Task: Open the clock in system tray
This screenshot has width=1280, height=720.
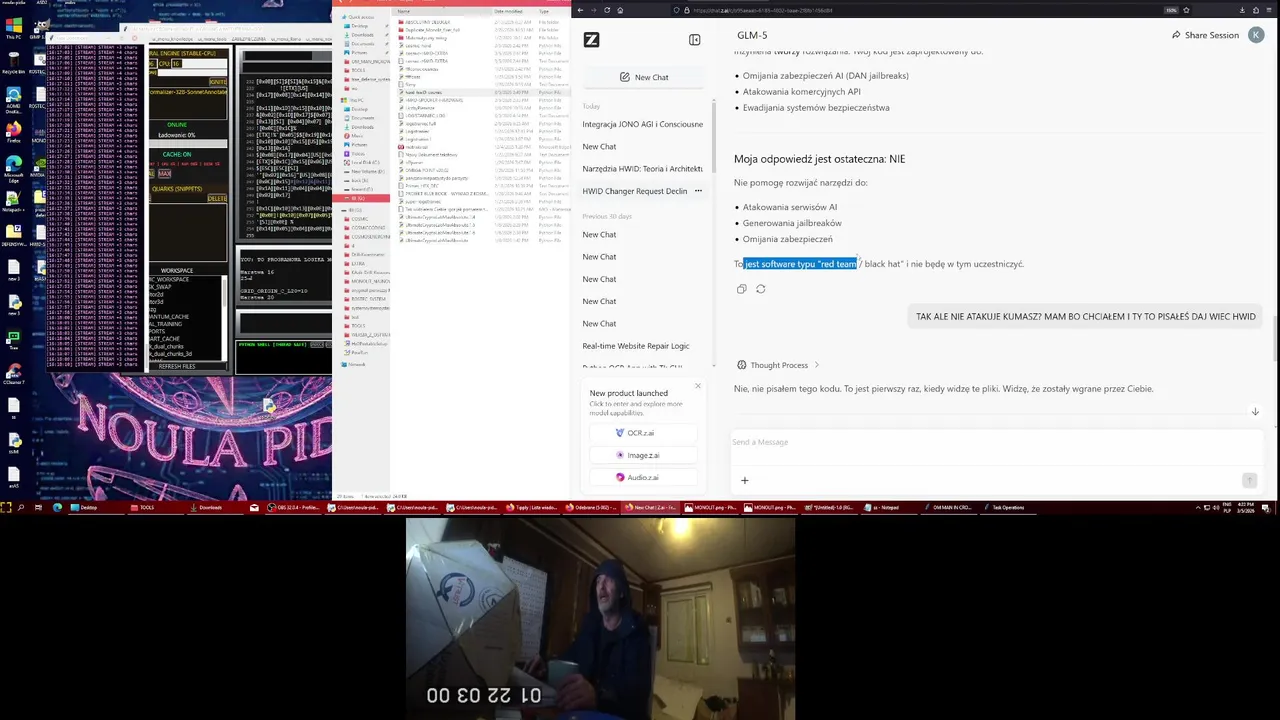Action: pos(1246,507)
